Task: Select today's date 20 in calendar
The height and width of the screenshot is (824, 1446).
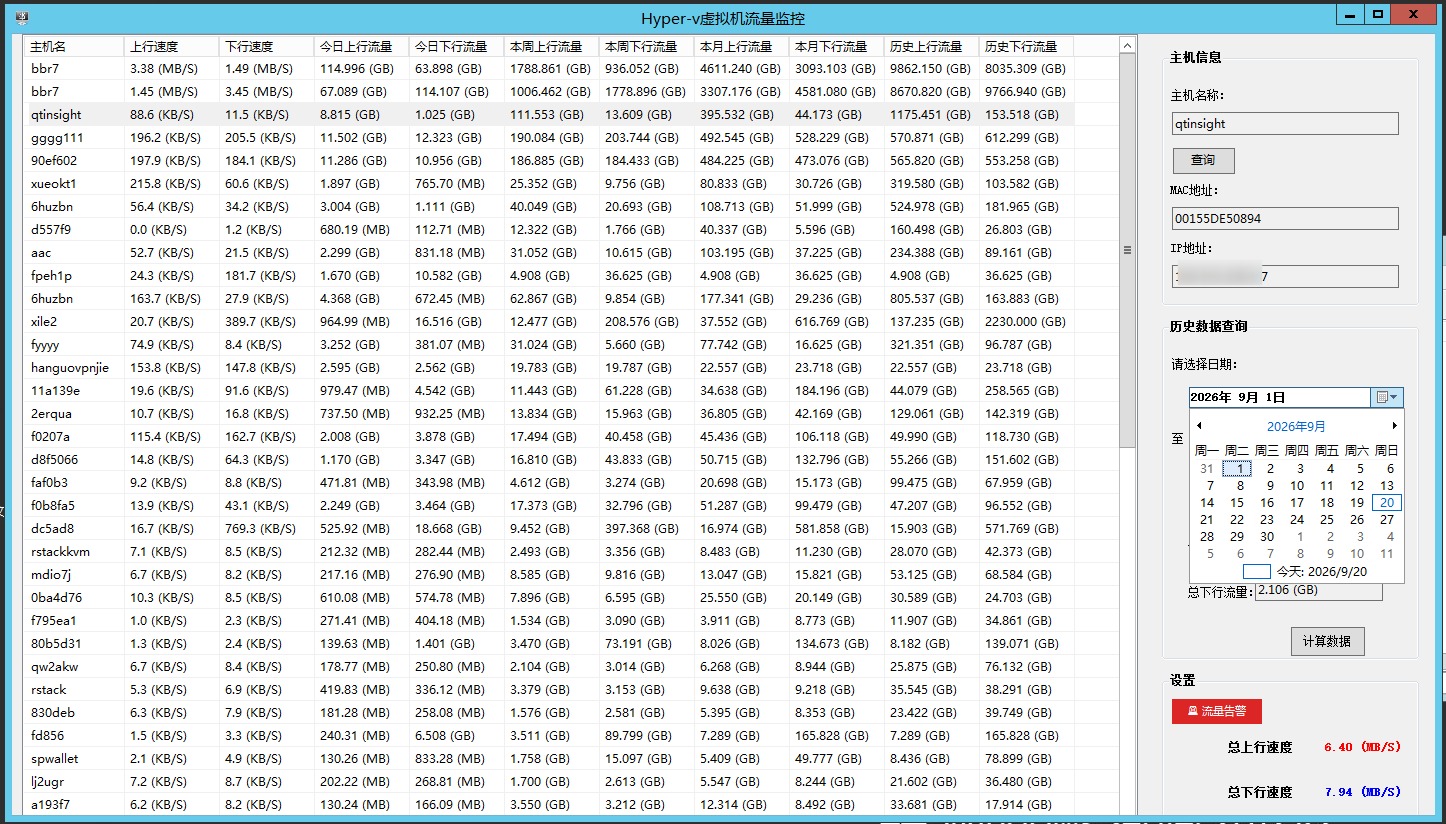Action: (x=1387, y=503)
